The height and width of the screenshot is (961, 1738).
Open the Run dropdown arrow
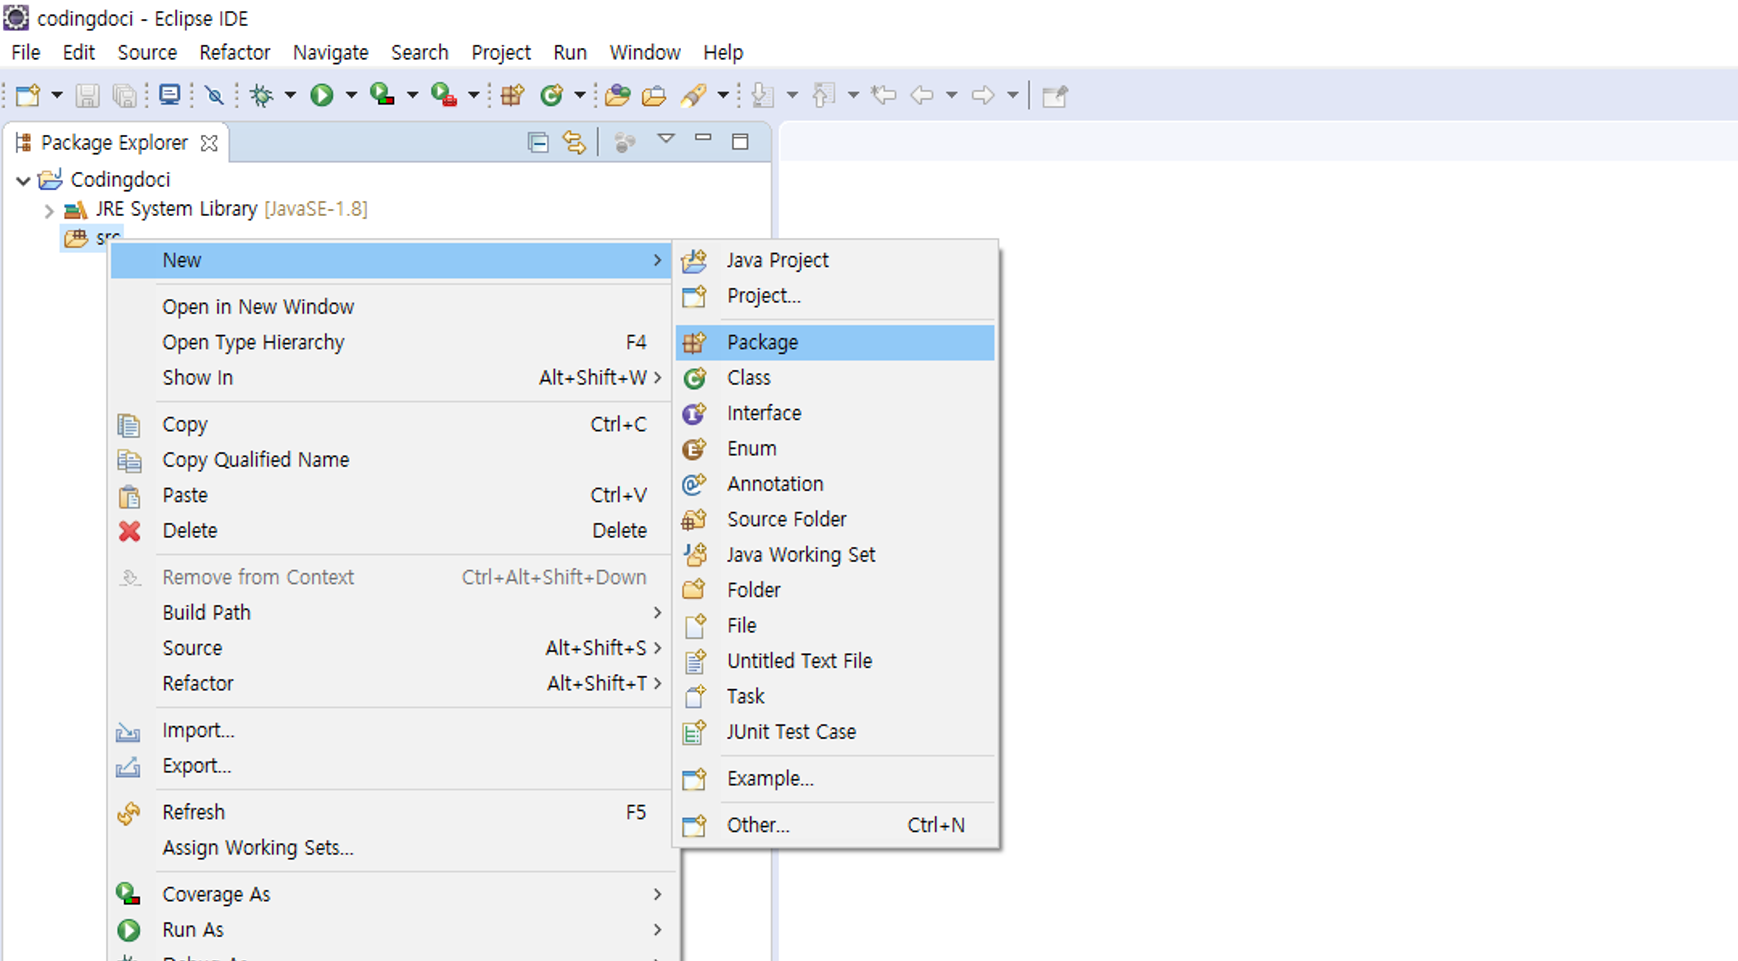[351, 95]
